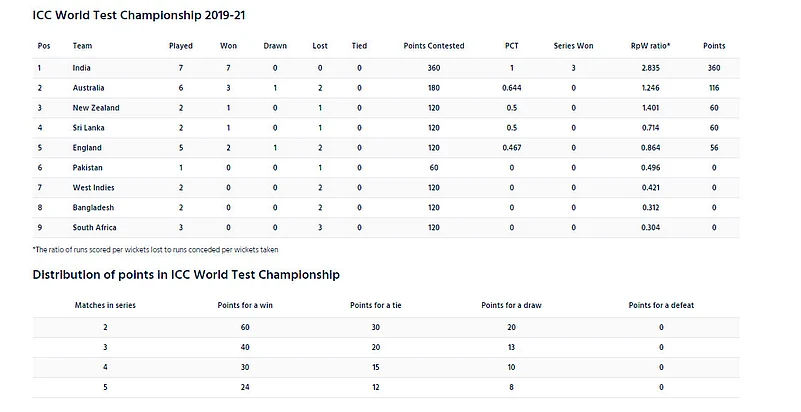The image size is (801, 412).
Task: Select England in the standings table
Action: [87, 147]
